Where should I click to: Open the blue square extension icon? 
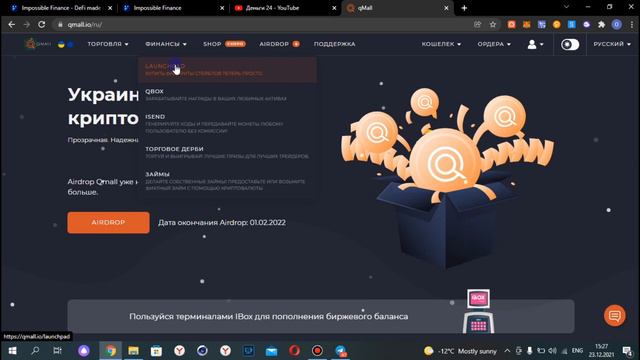(572, 24)
